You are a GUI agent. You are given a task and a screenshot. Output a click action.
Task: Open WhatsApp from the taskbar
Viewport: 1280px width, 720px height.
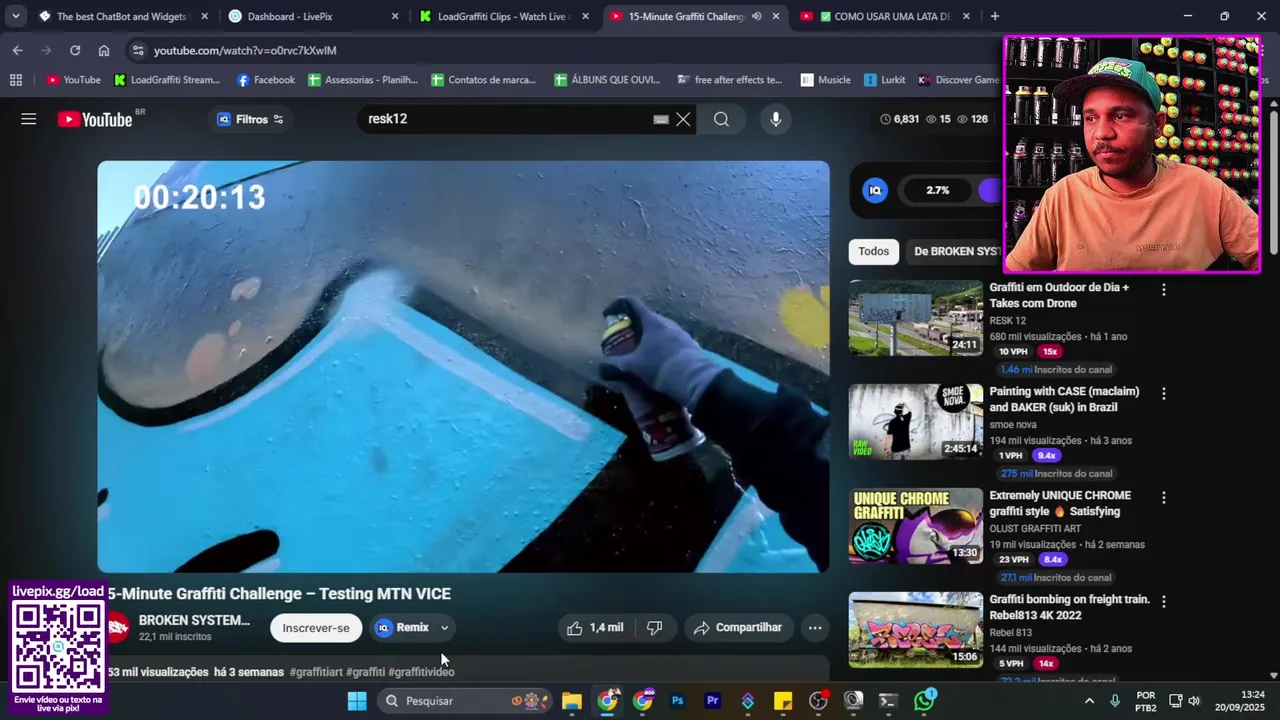(925, 700)
